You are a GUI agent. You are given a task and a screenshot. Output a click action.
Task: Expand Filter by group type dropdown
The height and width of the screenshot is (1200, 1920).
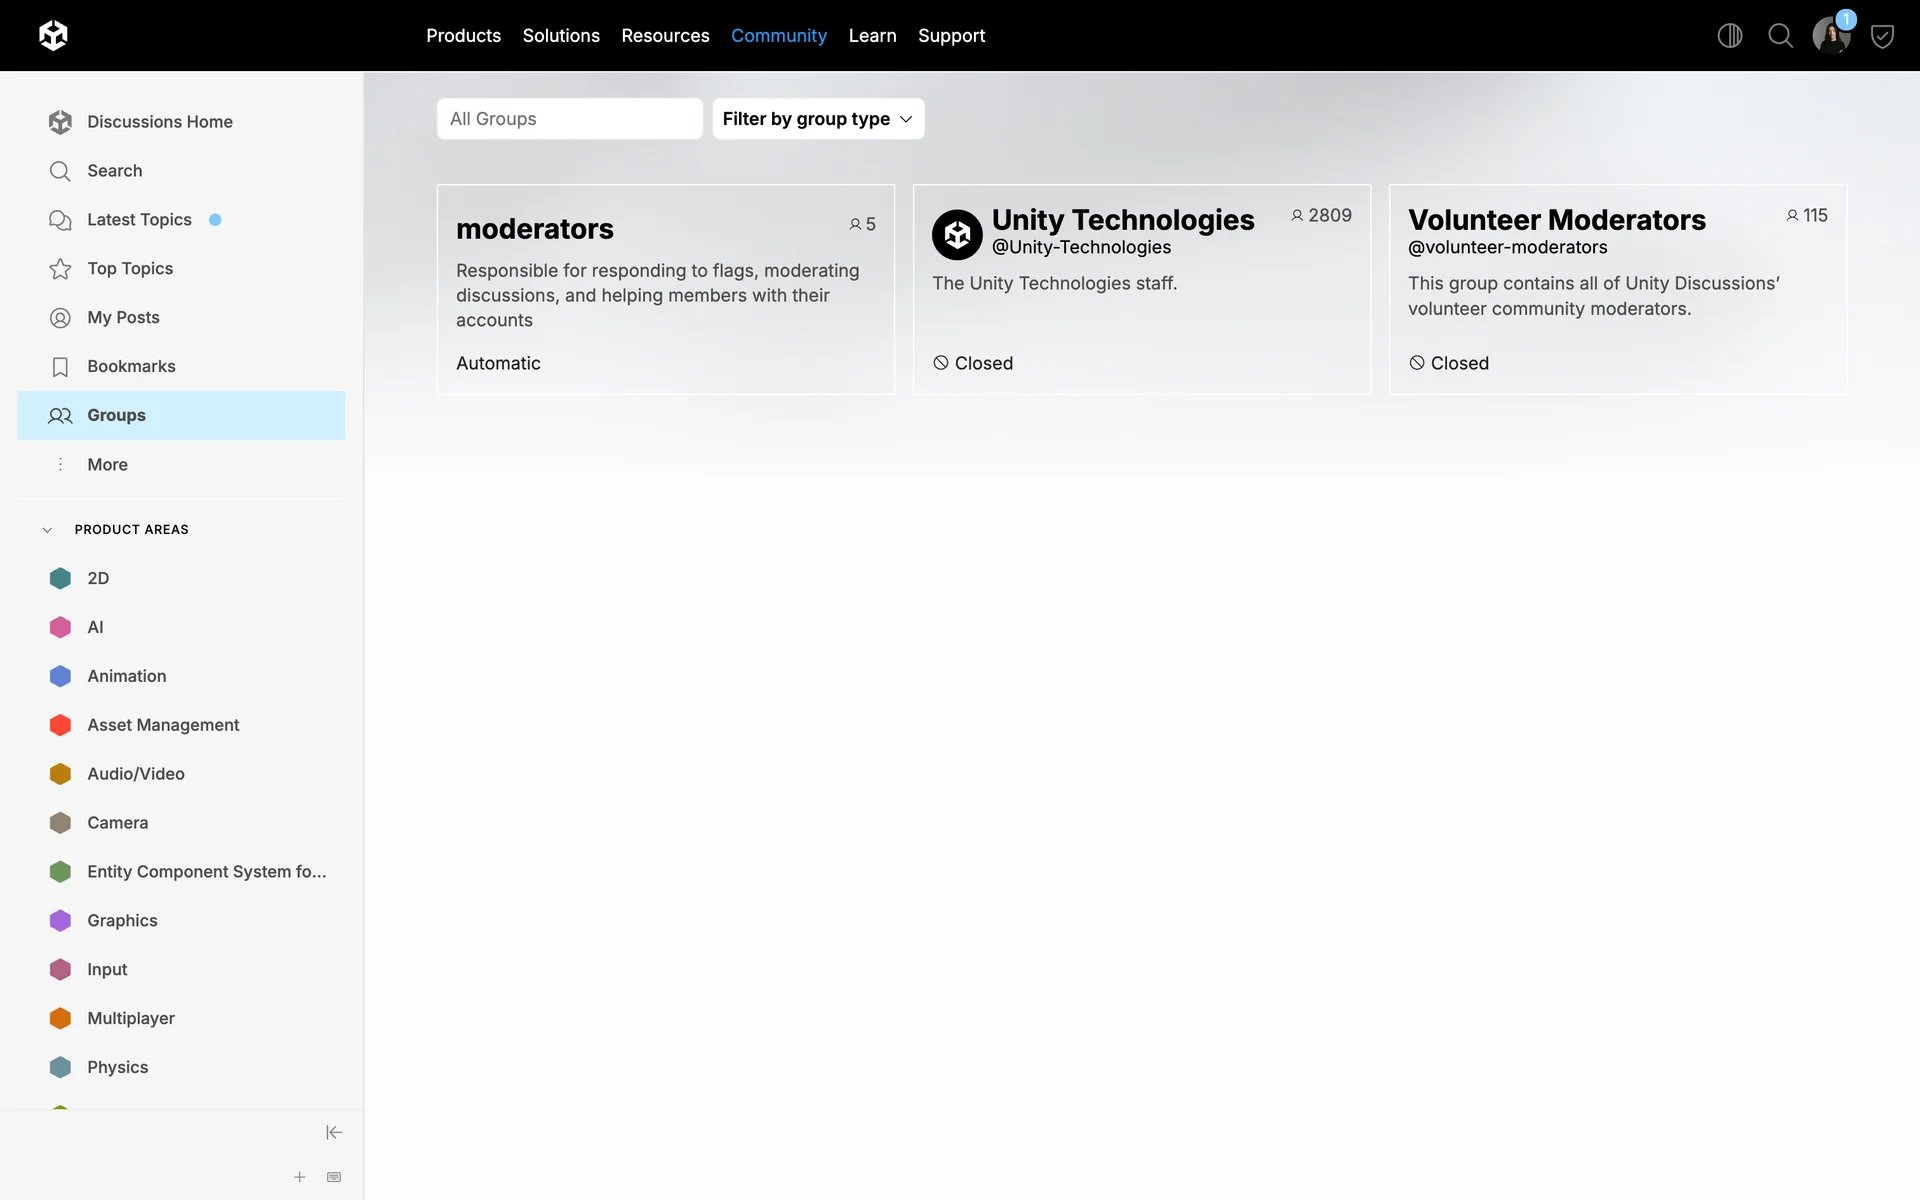[817, 119]
